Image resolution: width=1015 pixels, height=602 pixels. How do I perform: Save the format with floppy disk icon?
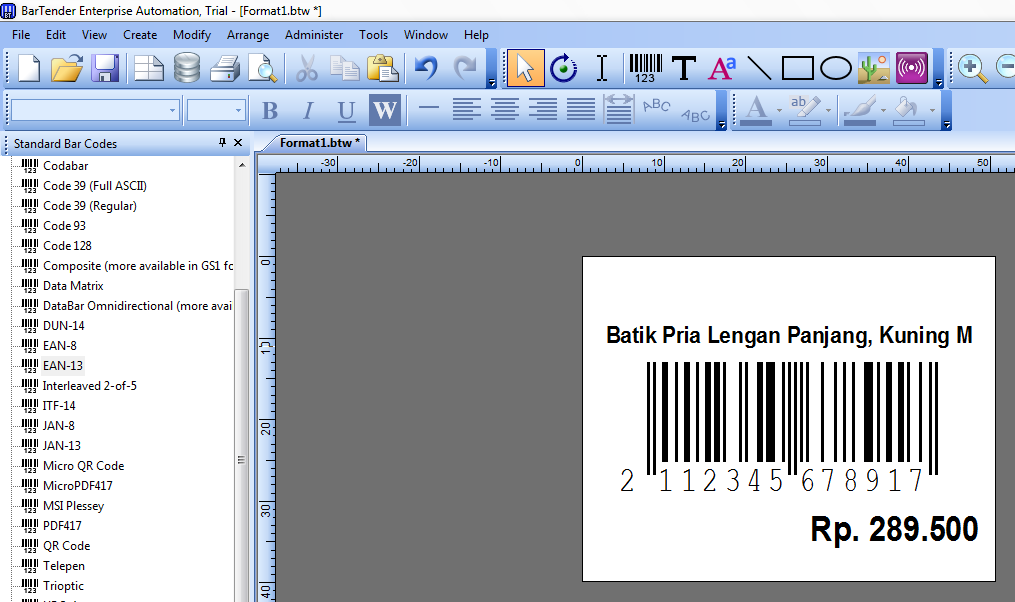pyautogui.click(x=105, y=68)
